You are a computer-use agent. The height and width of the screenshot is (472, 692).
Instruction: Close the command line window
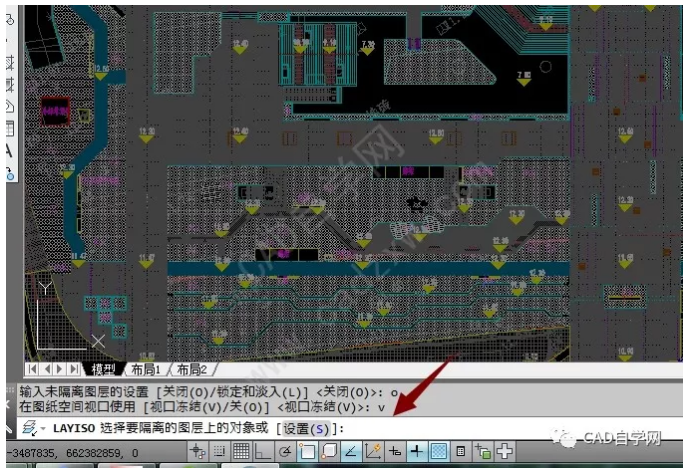[x=8, y=404]
